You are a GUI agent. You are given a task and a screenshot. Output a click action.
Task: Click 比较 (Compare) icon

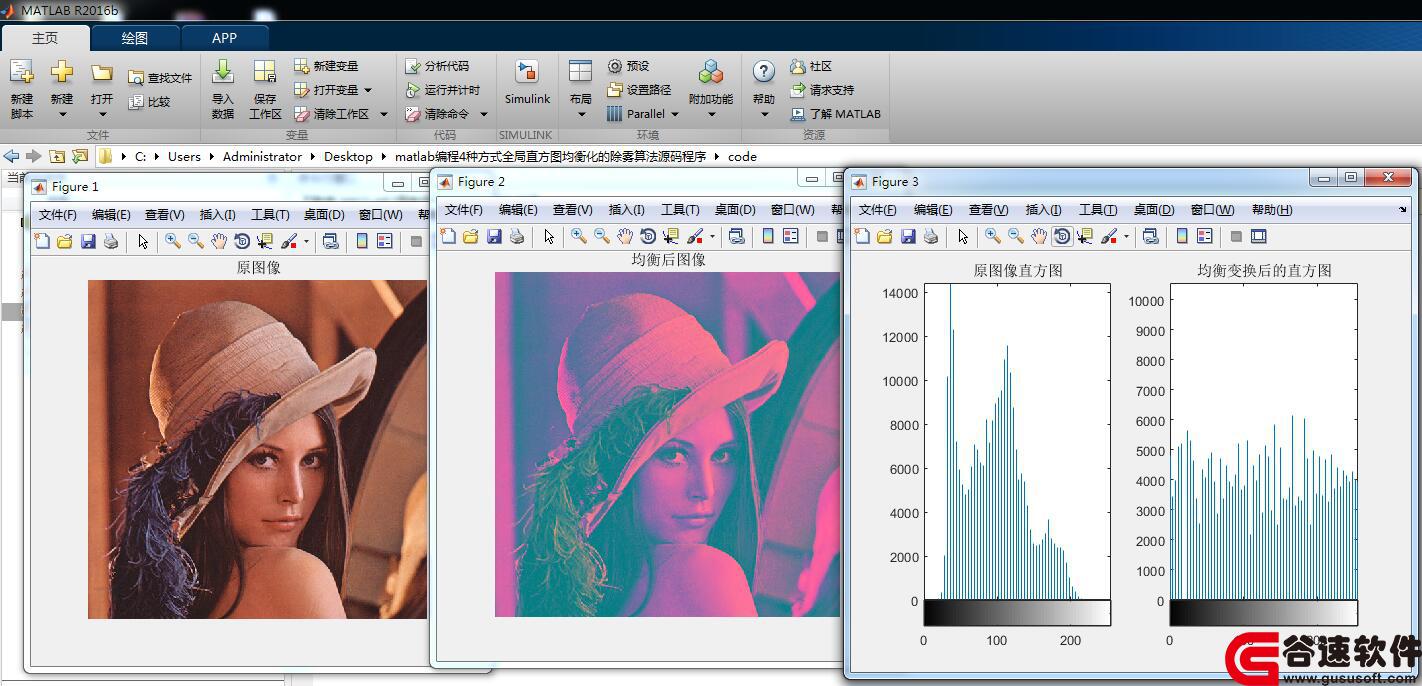137,101
